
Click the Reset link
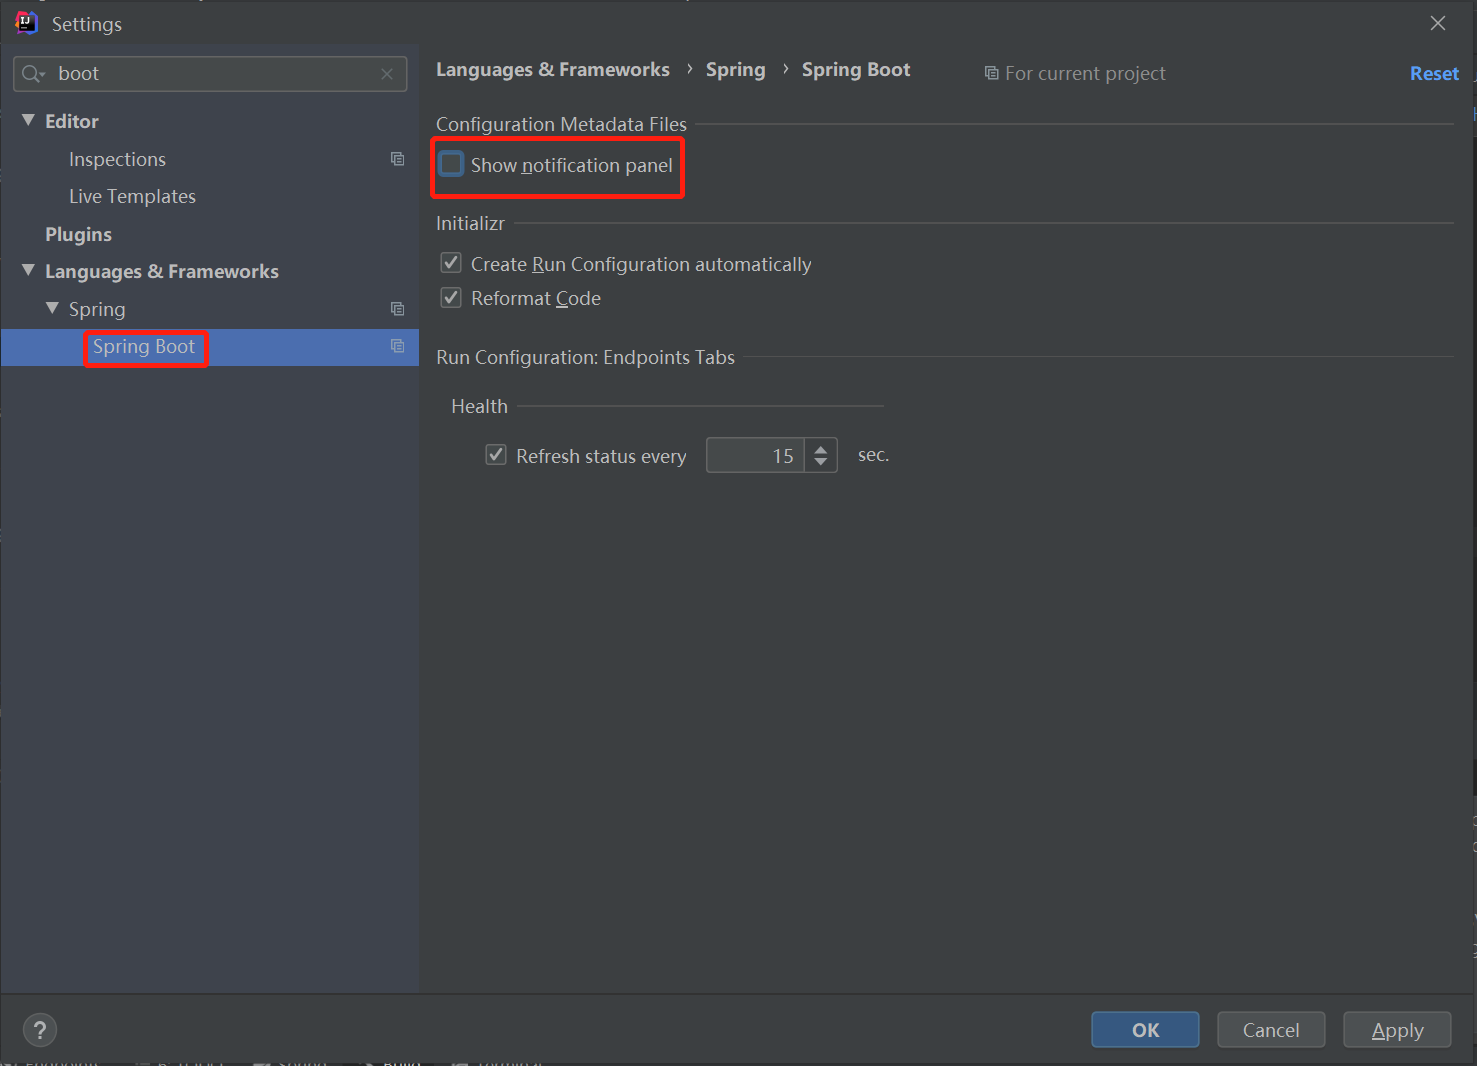point(1434,73)
